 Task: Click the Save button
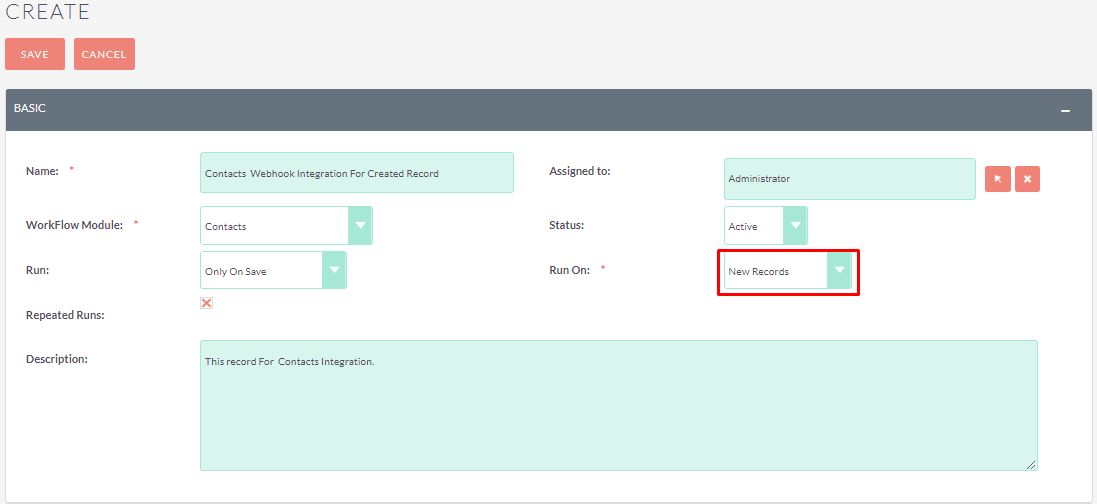click(34, 54)
